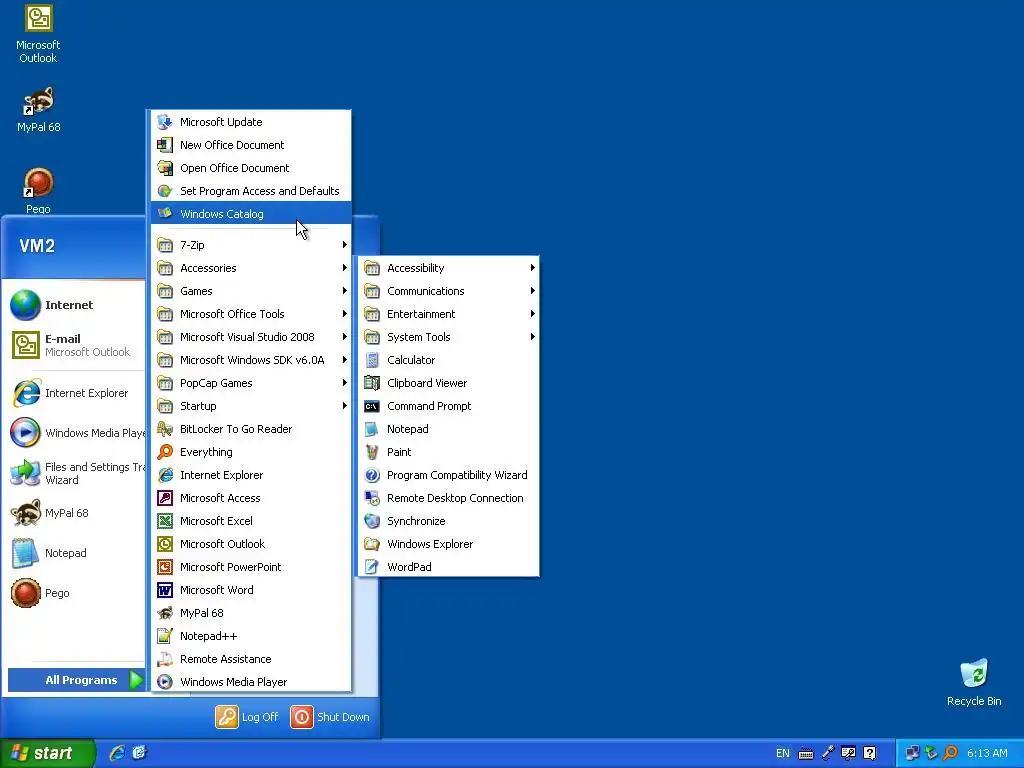Open Internet pinned item in Start menu
Screen dimensions: 1024x768
(x=76, y=305)
